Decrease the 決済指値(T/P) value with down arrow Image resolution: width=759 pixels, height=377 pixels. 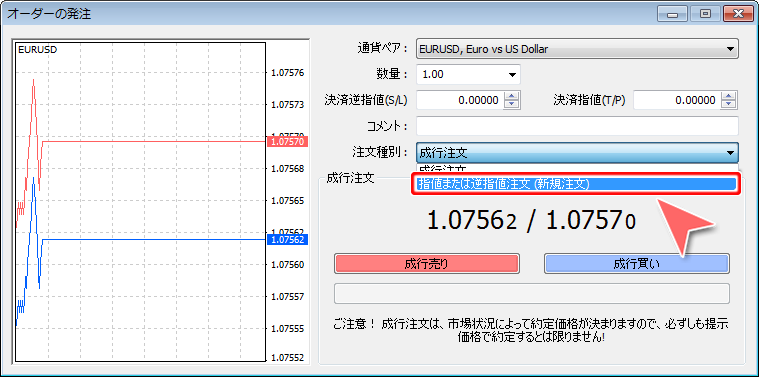tap(729, 105)
